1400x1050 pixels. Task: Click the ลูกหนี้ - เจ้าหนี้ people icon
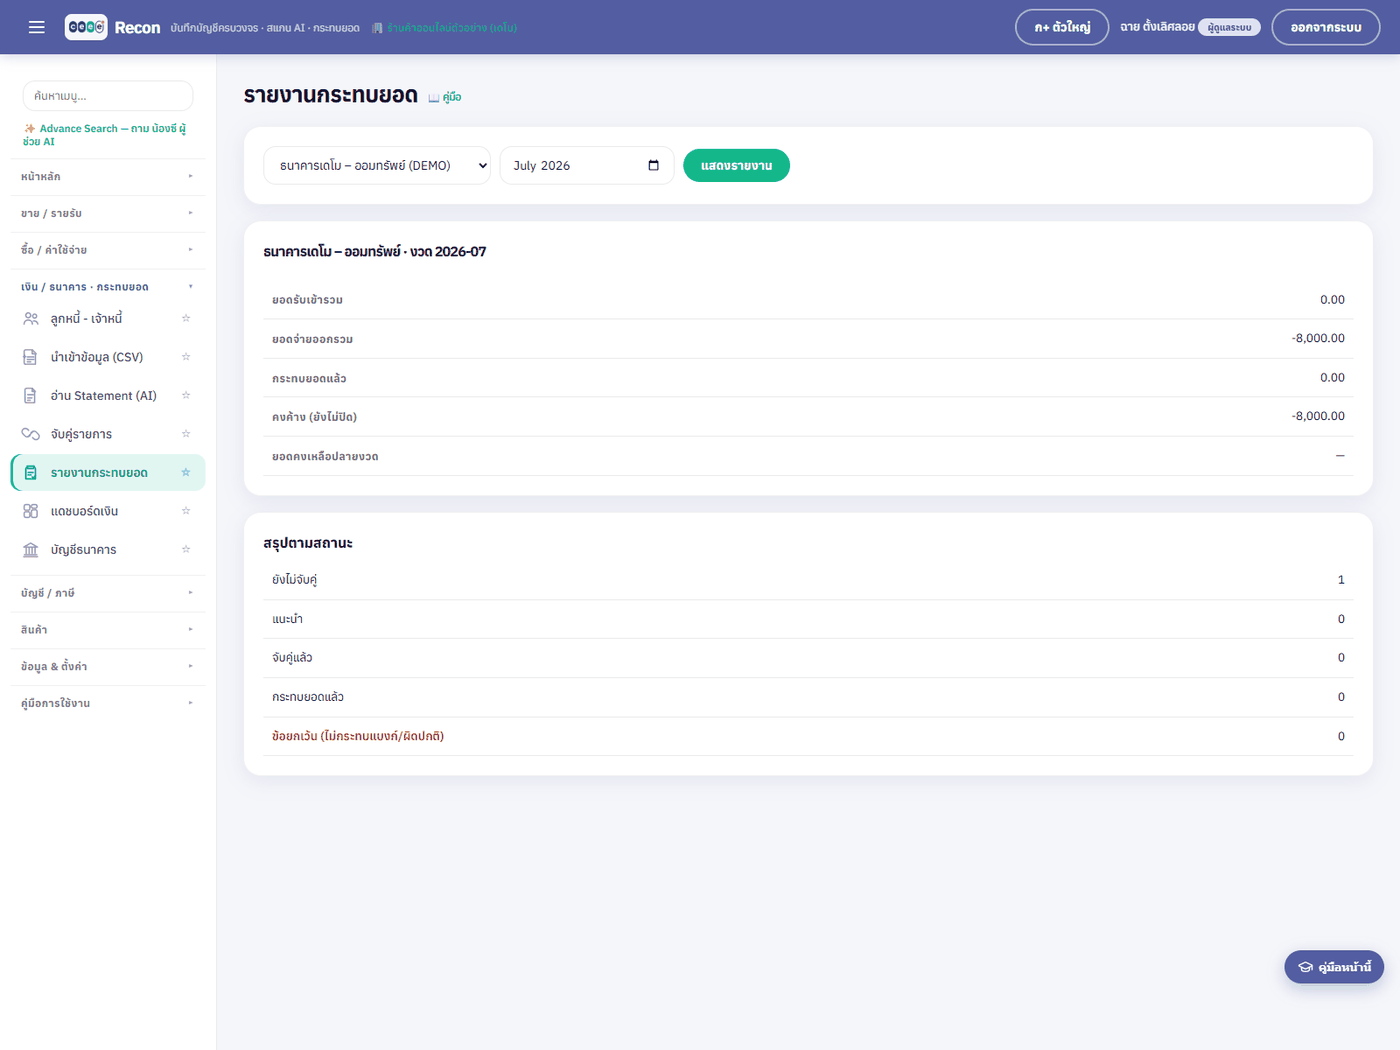tap(31, 319)
